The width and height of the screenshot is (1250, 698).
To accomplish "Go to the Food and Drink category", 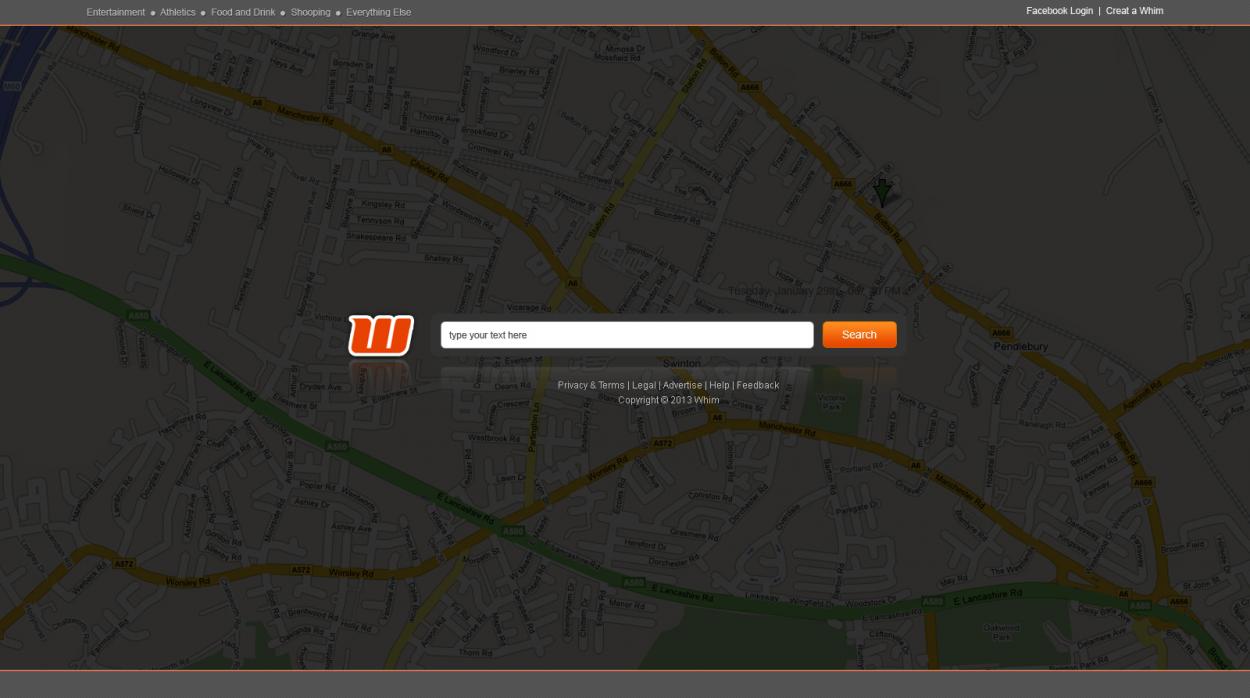I will coord(243,12).
